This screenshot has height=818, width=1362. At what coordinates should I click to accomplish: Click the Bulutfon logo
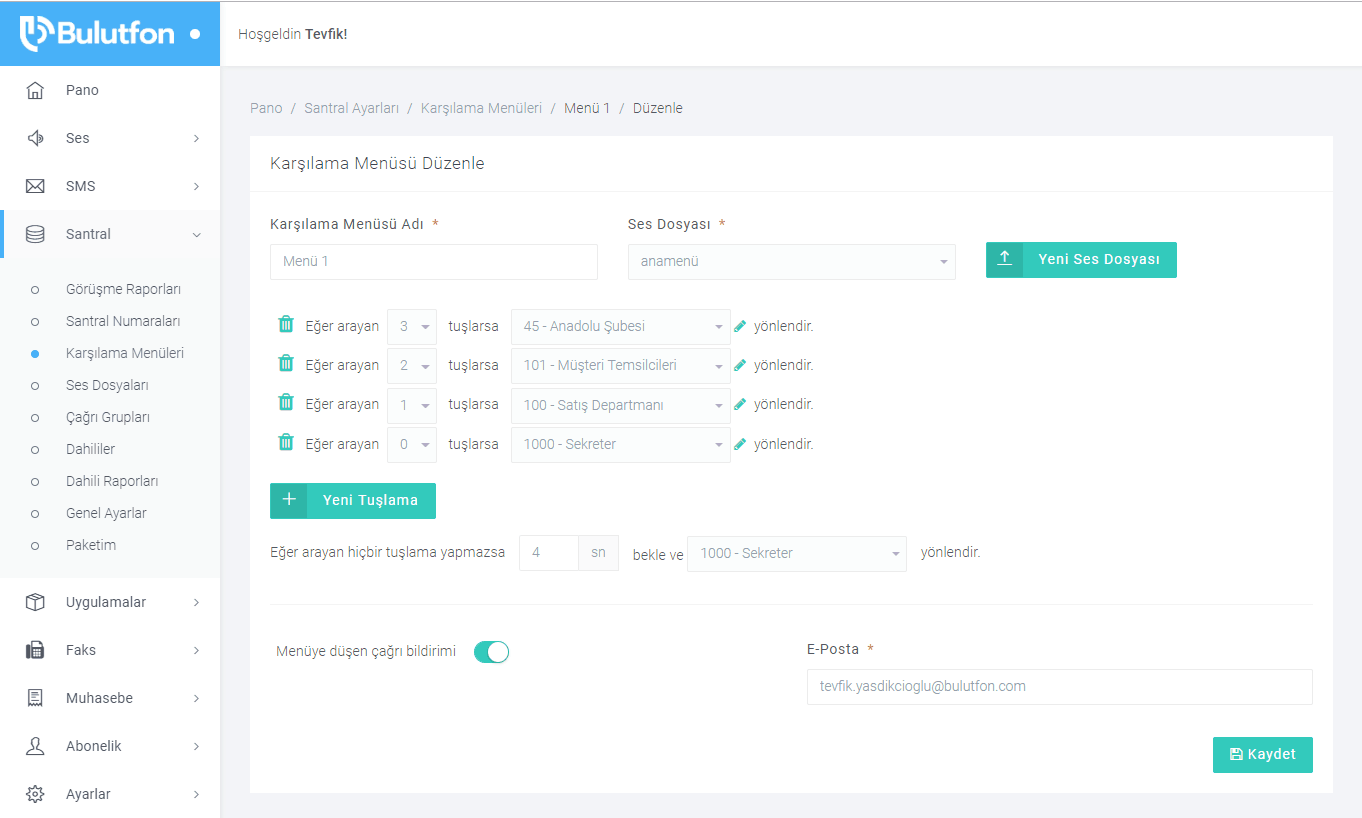(98, 33)
